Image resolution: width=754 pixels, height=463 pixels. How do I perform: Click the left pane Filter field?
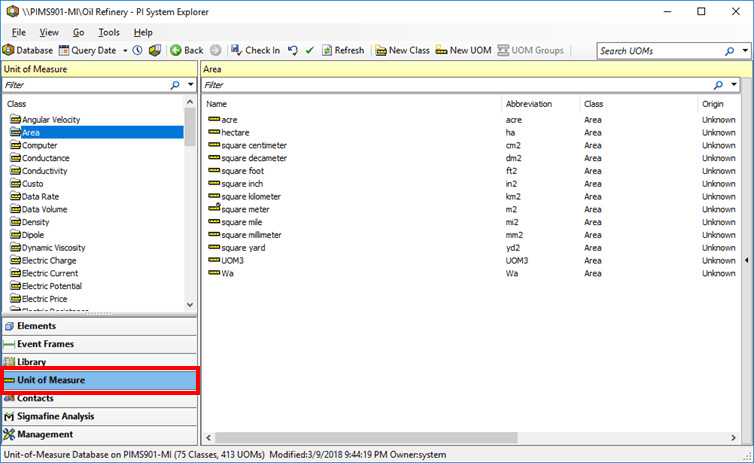(86, 85)
